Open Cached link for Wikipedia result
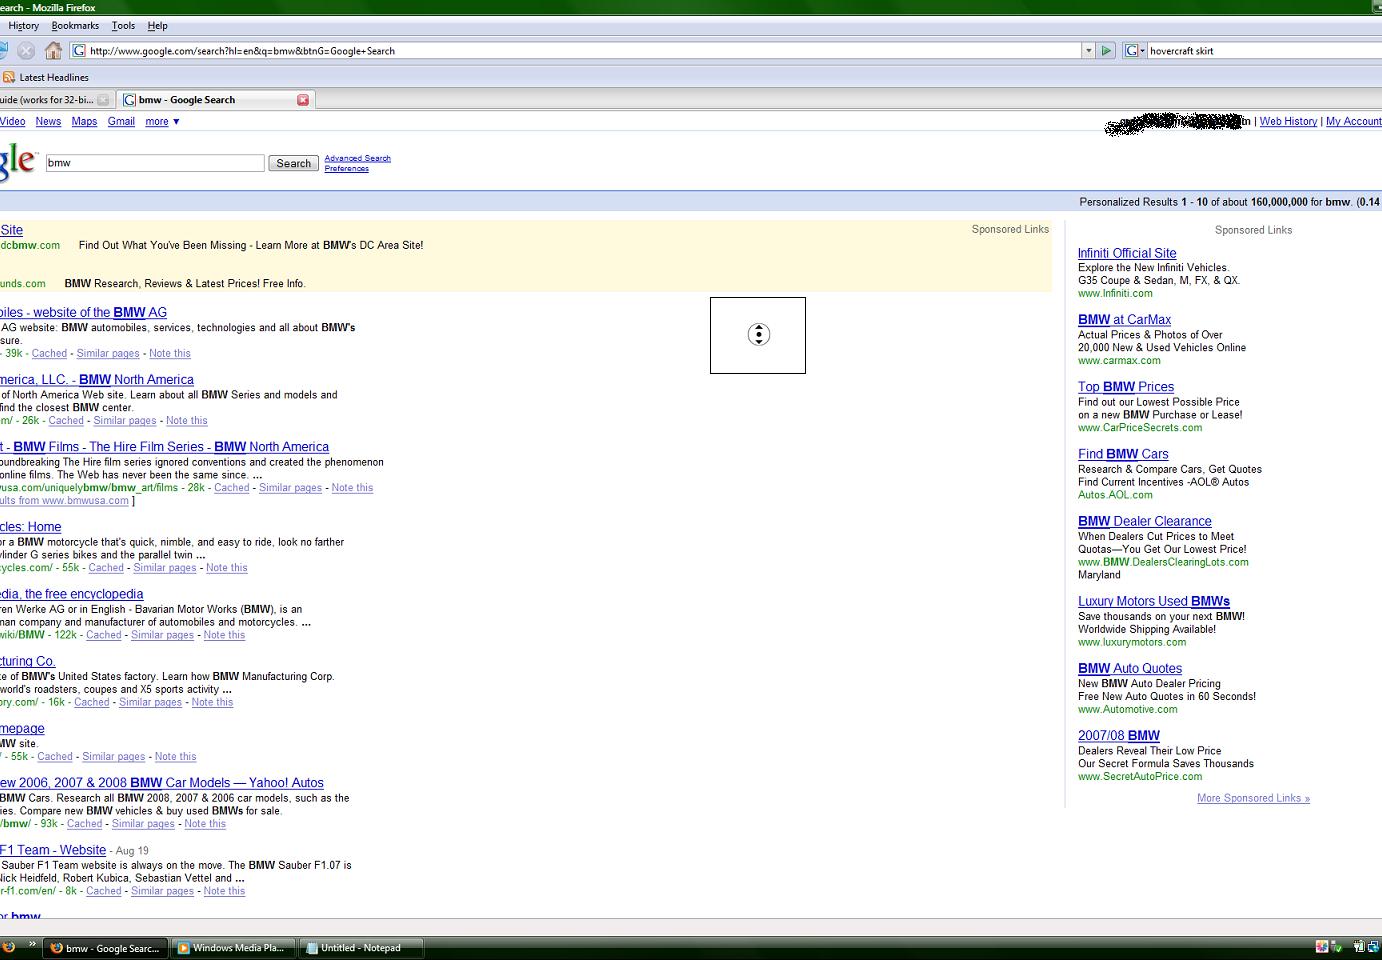This screenshot has width=1382, height=960. [104, 634]
